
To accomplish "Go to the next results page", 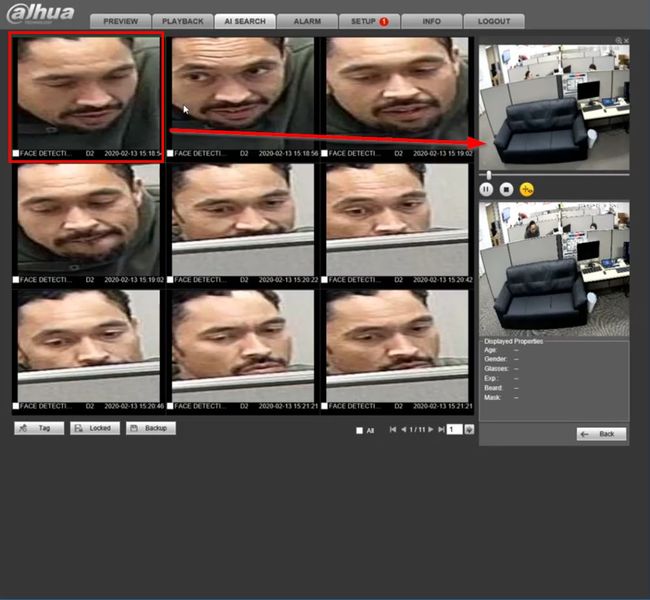I will click(431, 430).
